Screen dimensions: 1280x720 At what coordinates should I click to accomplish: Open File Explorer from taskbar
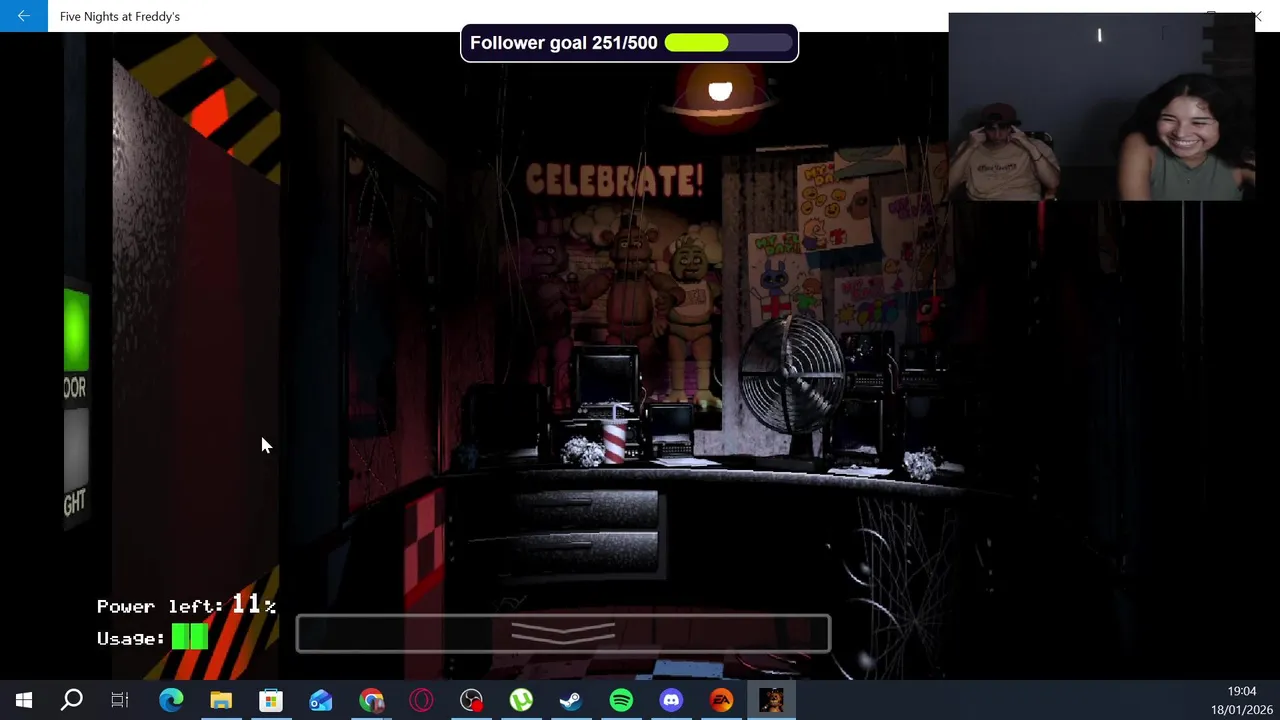[x=221, y=700]
